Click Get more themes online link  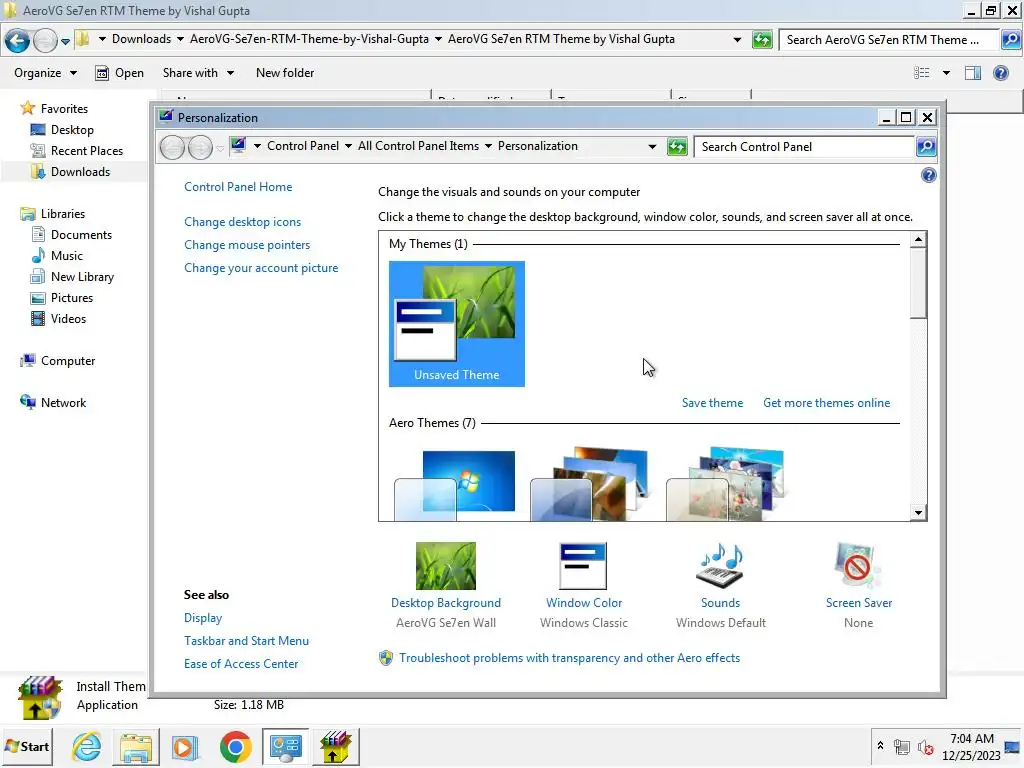pos(826,403)
